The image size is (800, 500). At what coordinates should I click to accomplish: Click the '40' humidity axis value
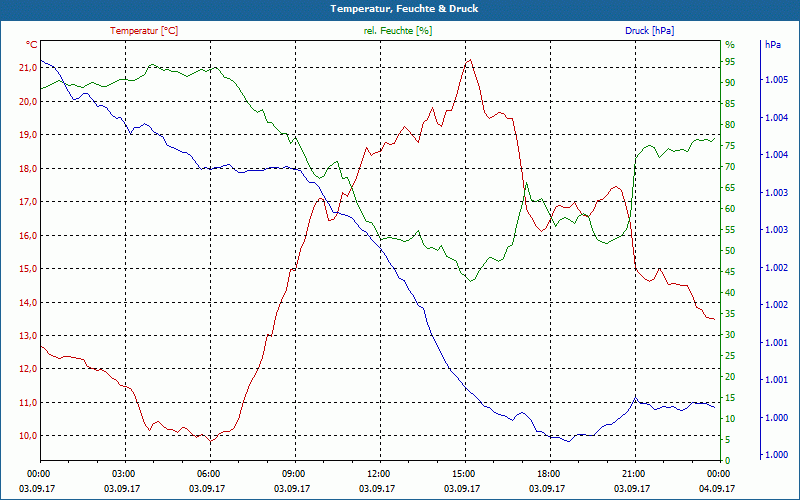click(730, 293)
